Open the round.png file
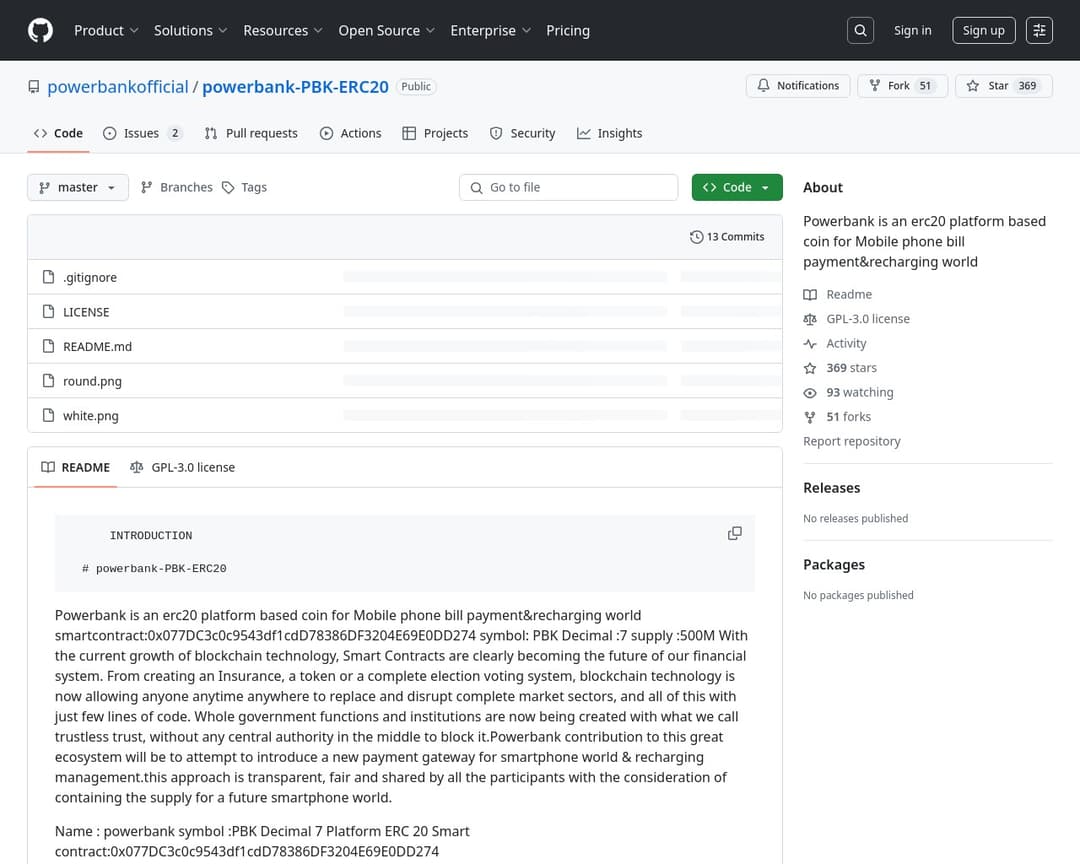Image resolution: width=1080 pixels, height=864 pixels. [x=92, y=380]
